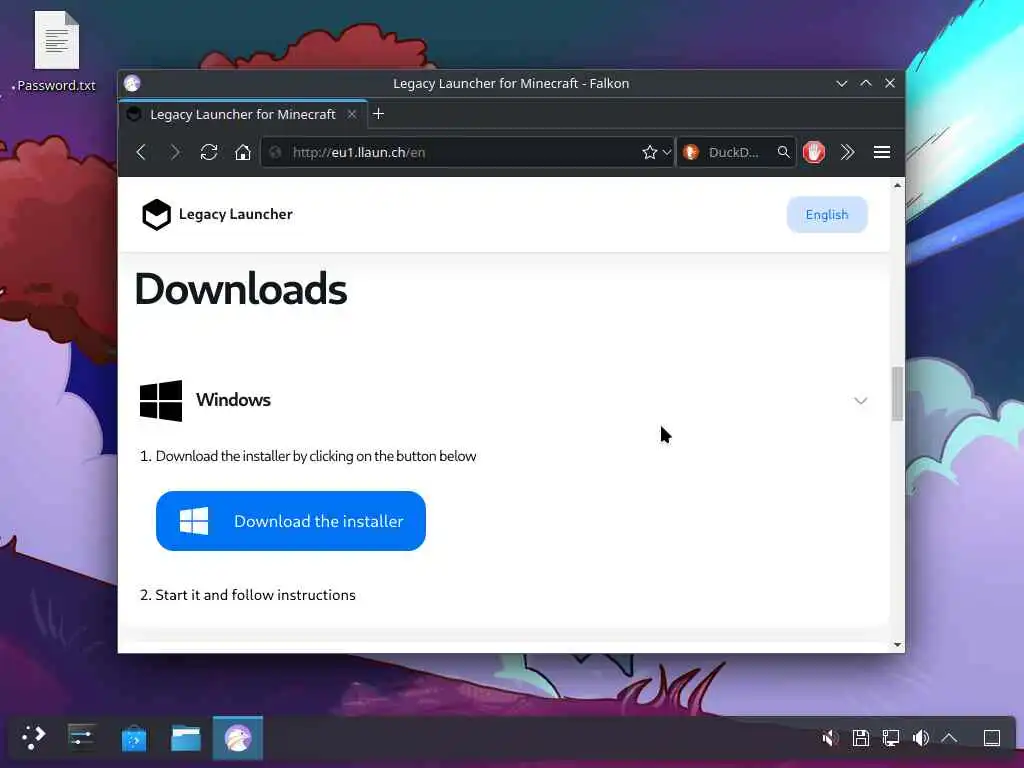Open removable devices tray icon
Screen dimensions: 1024x768
861,738
